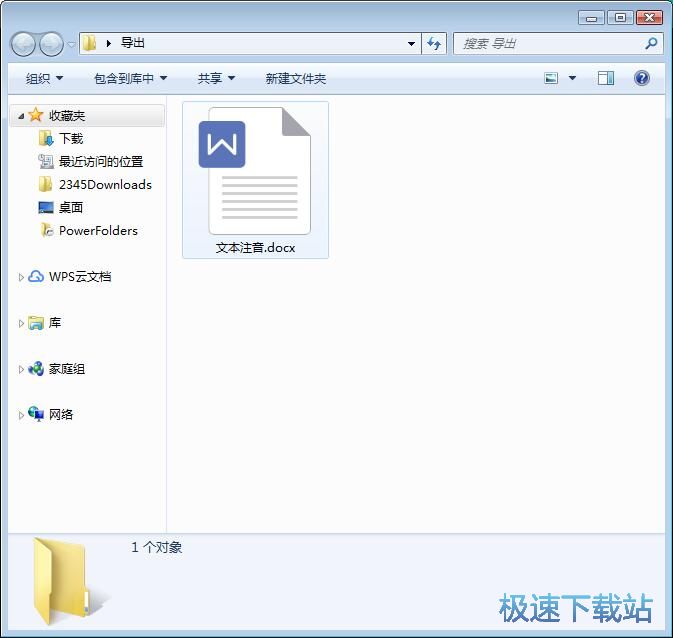The image size is (673, 638).
Task: Select the 文本注音.docx file thumbnail
Action: click(x=255, y=171)
